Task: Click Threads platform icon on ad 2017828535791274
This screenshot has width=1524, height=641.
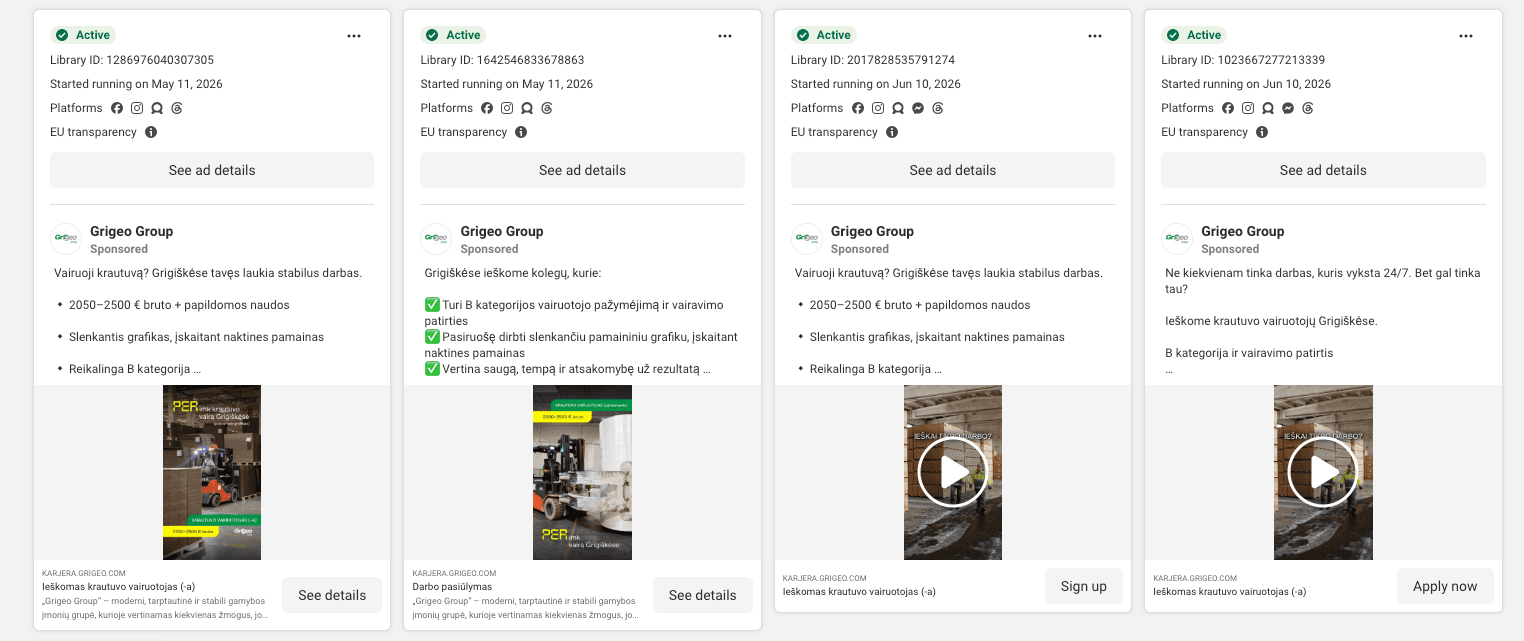Action: (x=938, y=108)
